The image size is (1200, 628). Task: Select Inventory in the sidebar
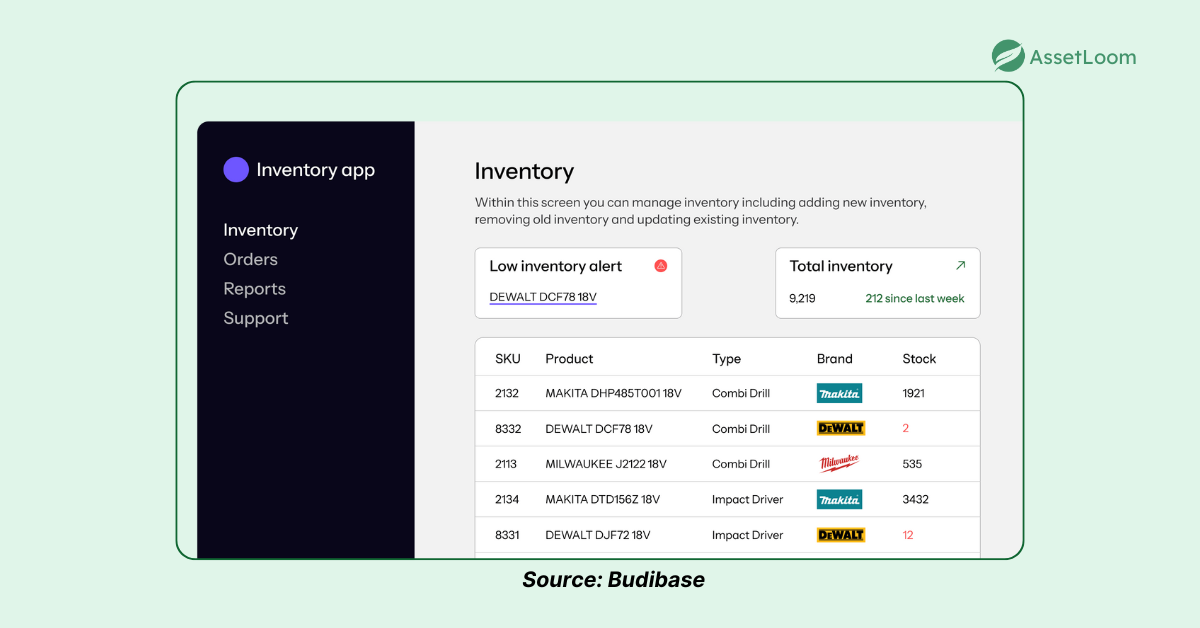click(260, 230)
